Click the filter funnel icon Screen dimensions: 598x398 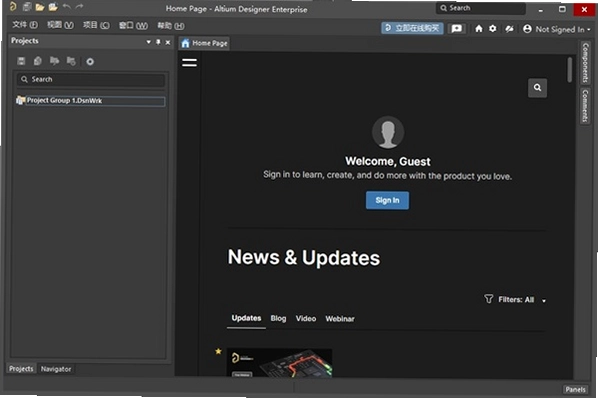click(x=489, y=298)
